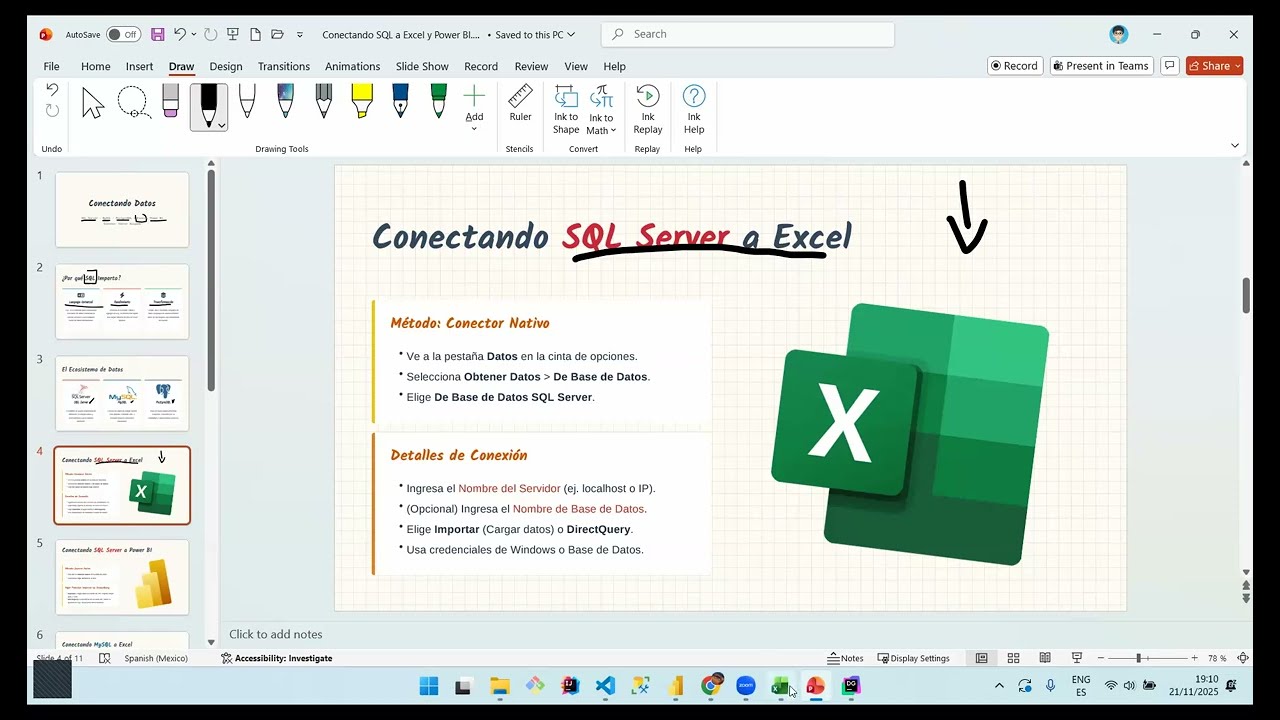
Task: Switch to the Insert tab
Action: 139,66
